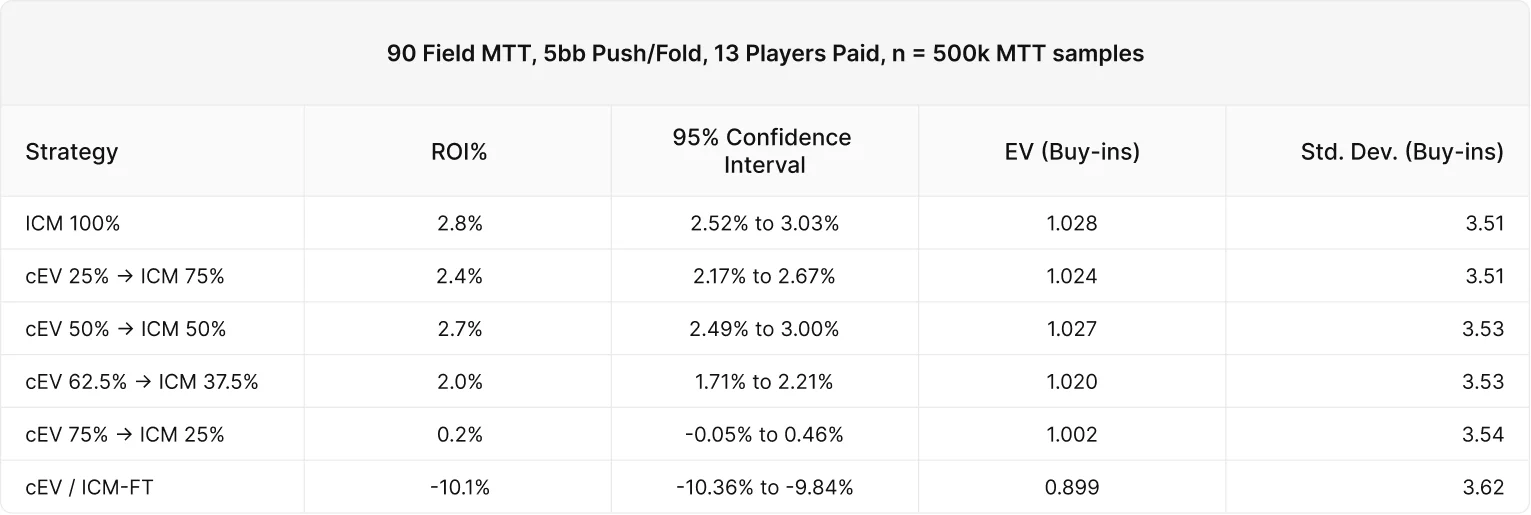Click the Strategy column header
The width and height of the screenshot is (1531, 515).
pyautogui.click(x=72, y=152)
